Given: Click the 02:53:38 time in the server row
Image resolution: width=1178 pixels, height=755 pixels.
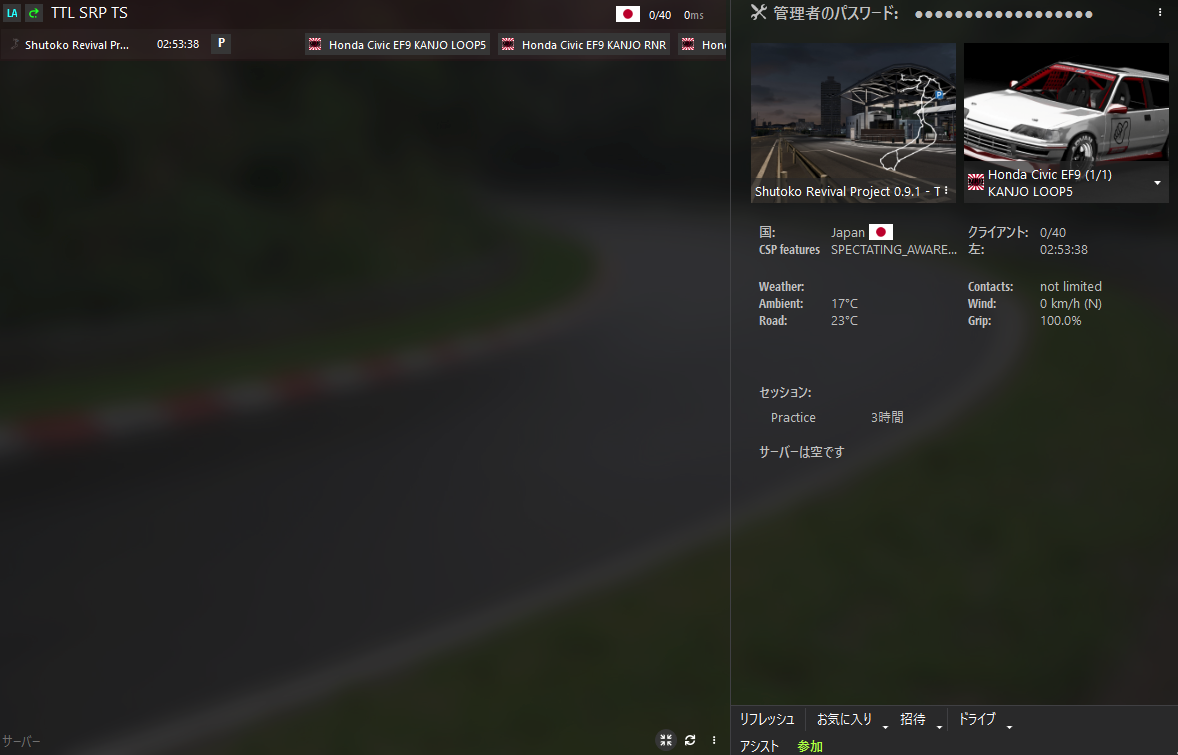Looking at the screenshot, I should [x=178, y=44].
